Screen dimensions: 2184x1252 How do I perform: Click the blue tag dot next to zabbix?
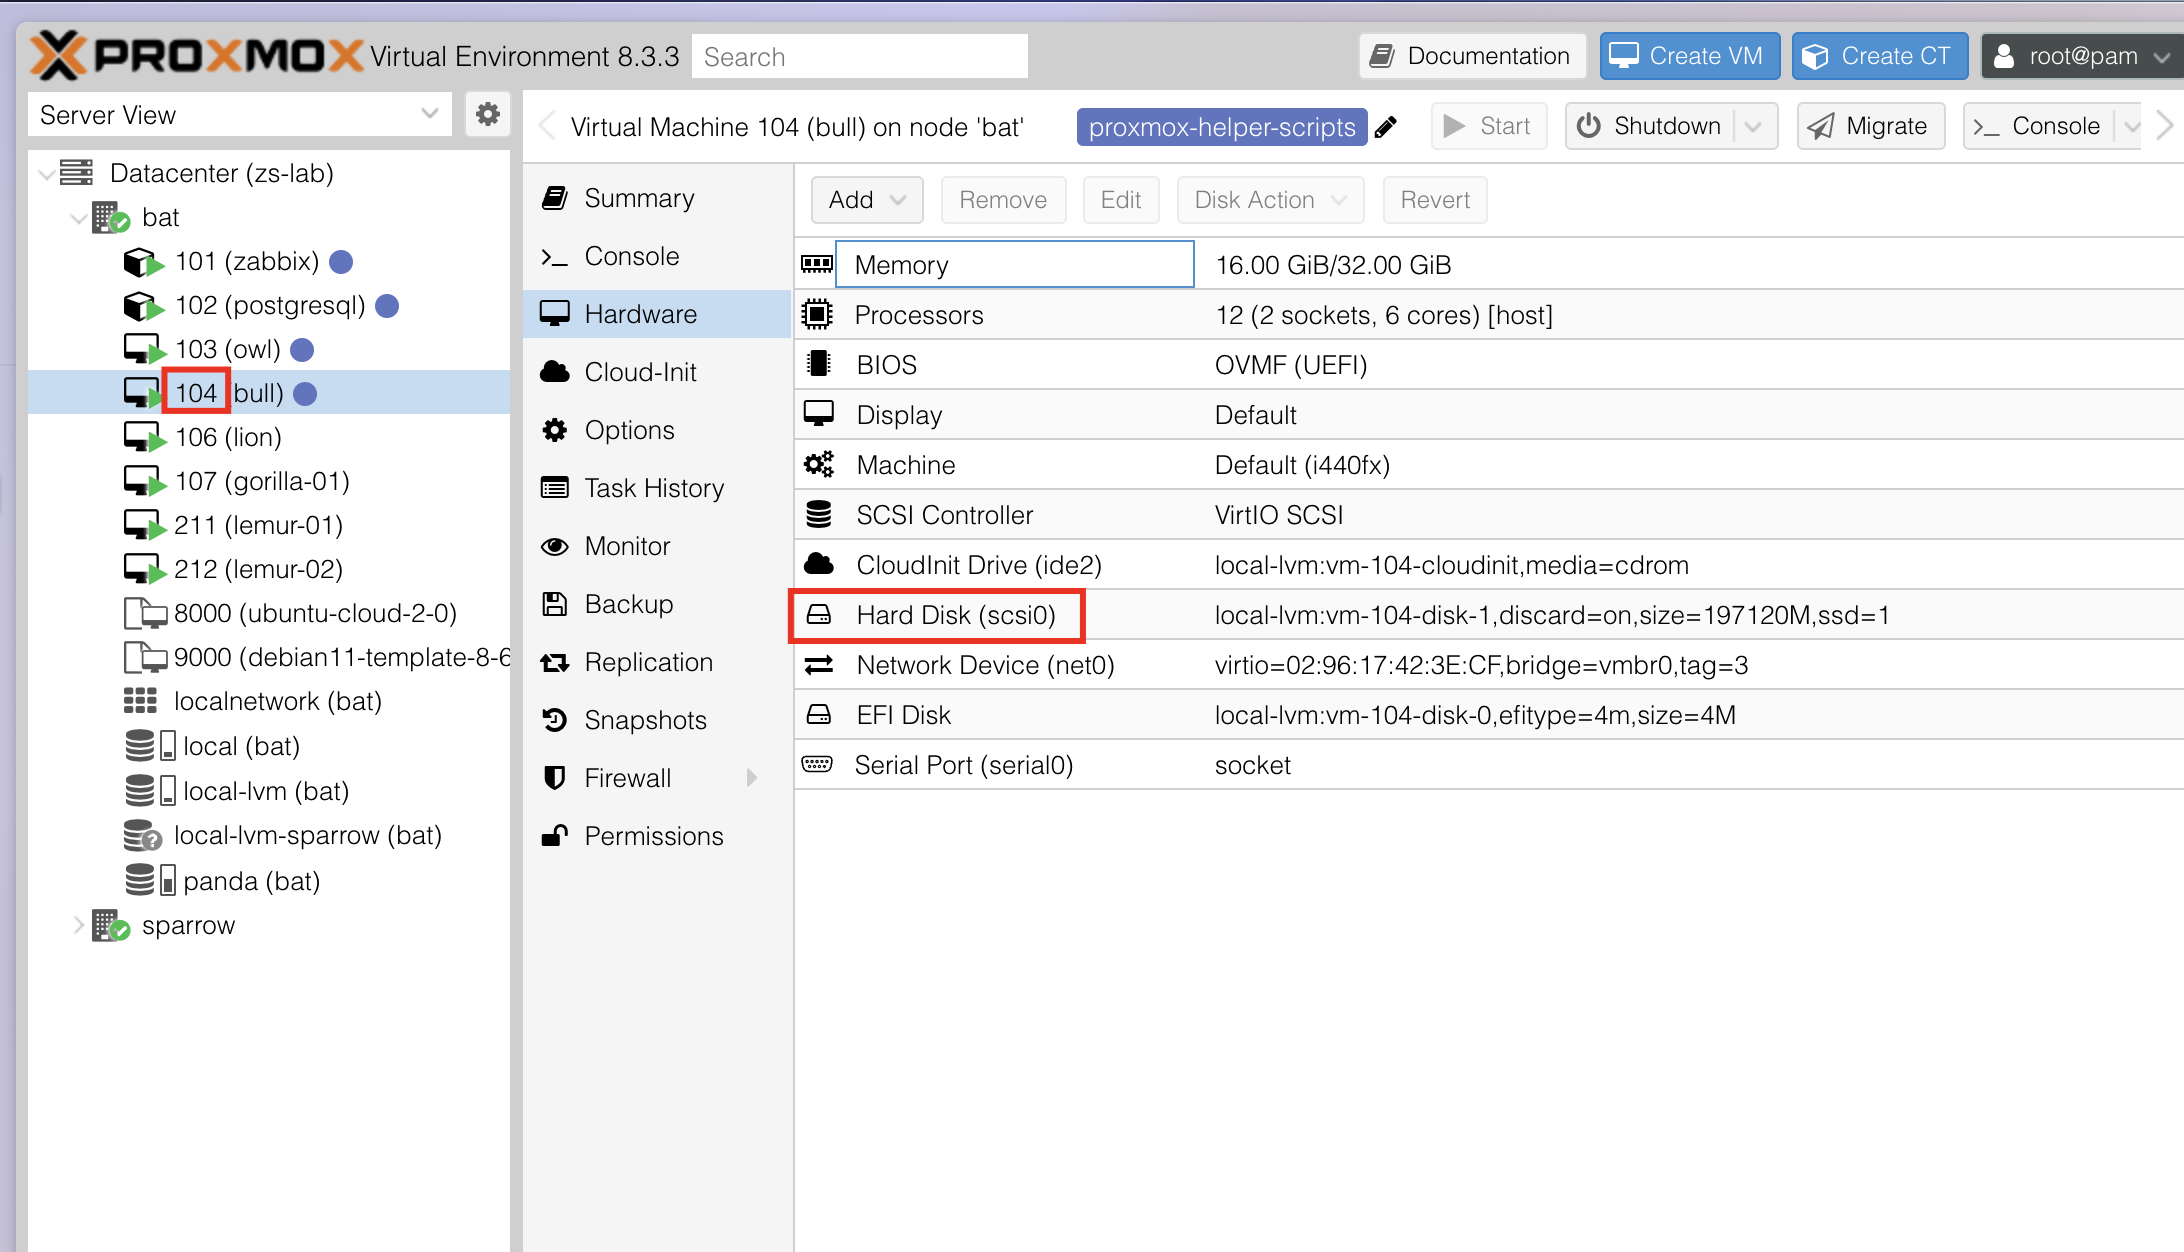pos(341,262)
